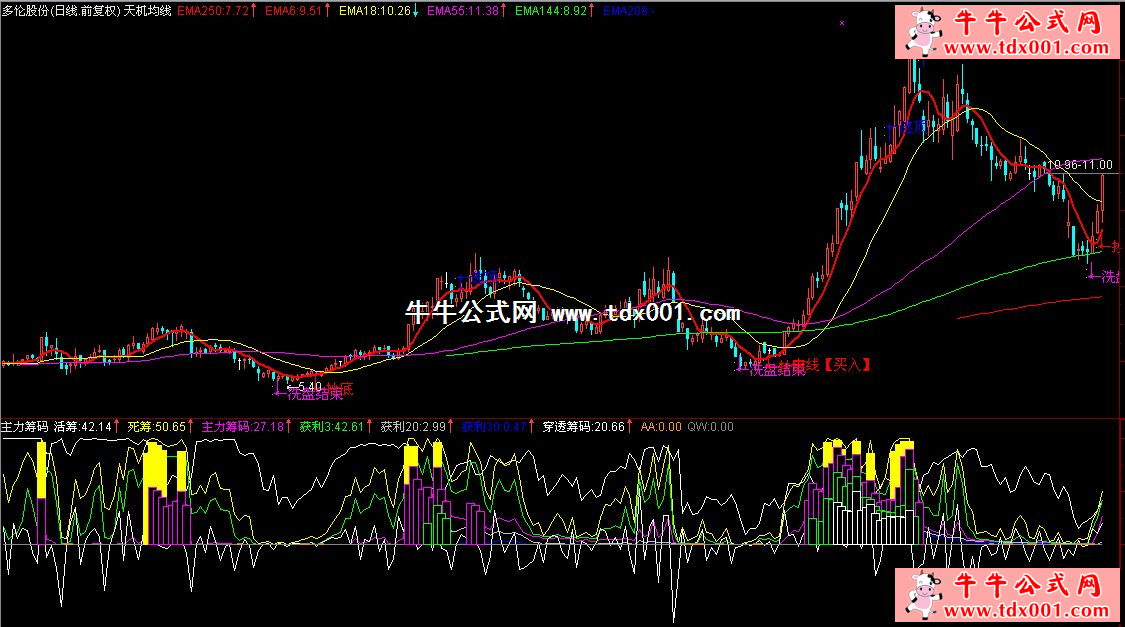Viewport: 1125px width, 627px height.
Task: Select the yellow 死筹 indicator label
Action: pos(157,427)
